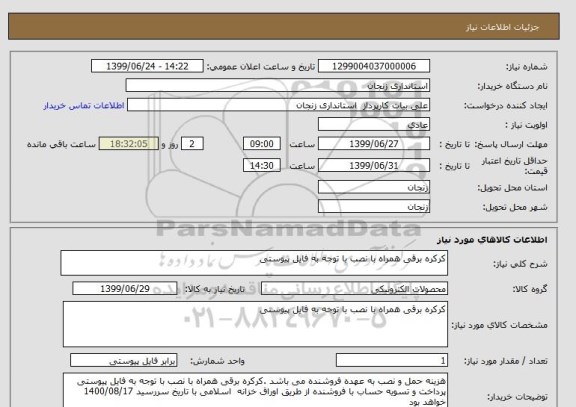Click the ساعت باقی مانده label

[61, 144]
